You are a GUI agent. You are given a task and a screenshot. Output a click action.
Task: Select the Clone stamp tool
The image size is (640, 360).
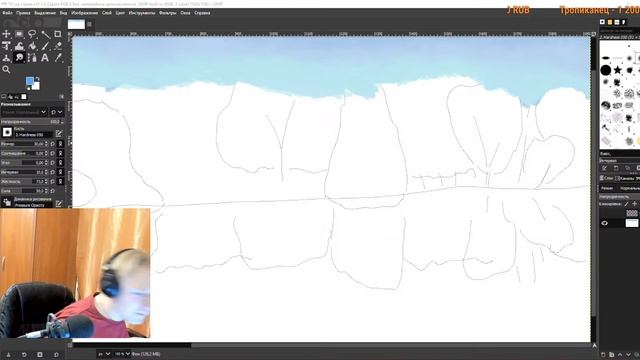point(7,58)
